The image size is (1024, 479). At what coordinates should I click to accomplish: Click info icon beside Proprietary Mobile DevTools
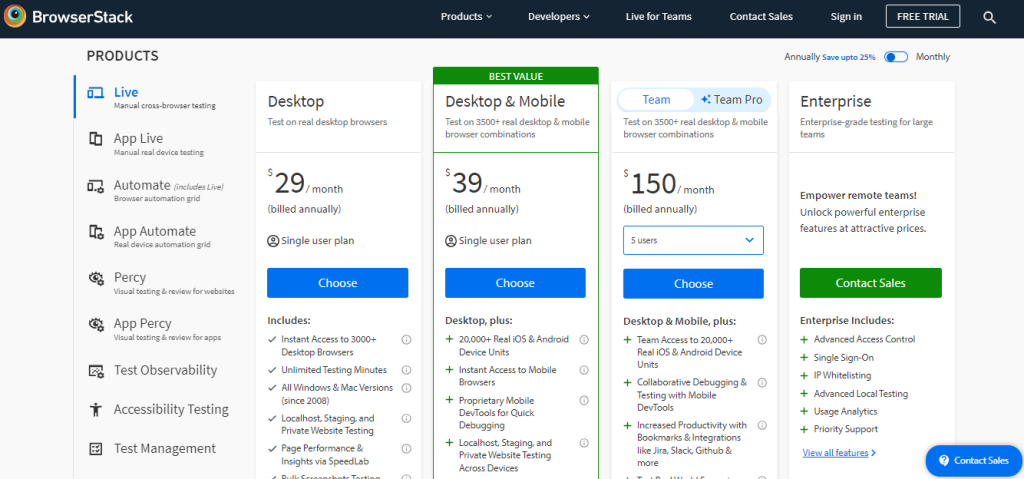point(584,400)
